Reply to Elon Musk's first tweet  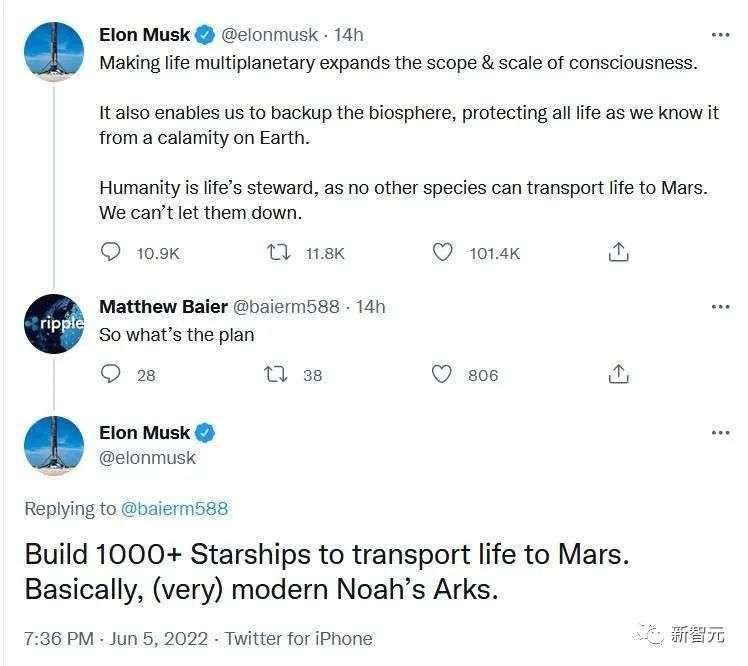(x=111, y=253)
